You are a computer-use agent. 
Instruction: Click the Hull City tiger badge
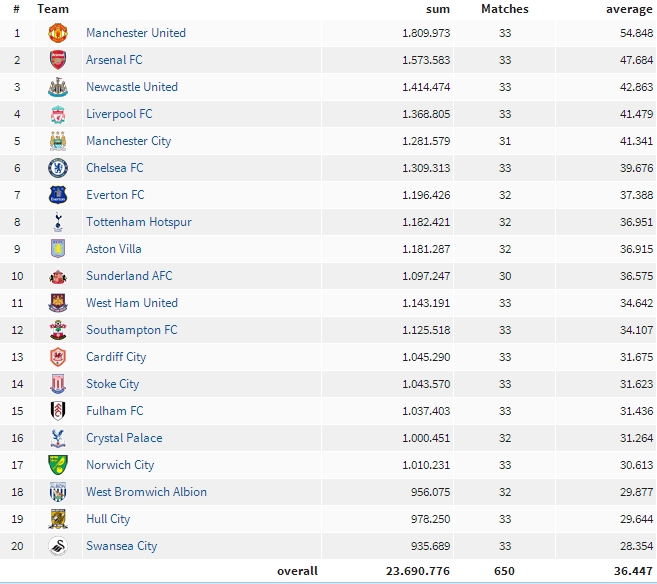coord(58,519)
